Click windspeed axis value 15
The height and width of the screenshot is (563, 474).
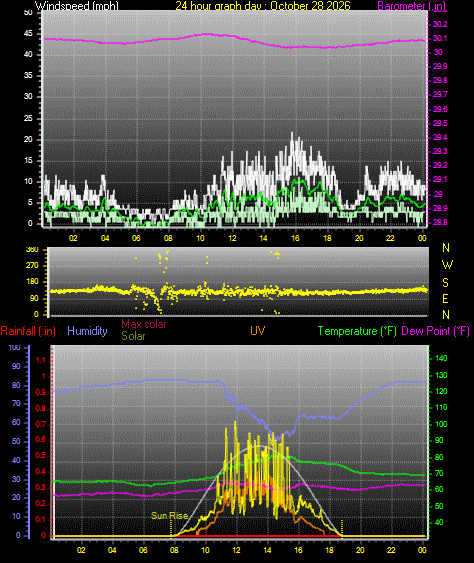point(28,160)
